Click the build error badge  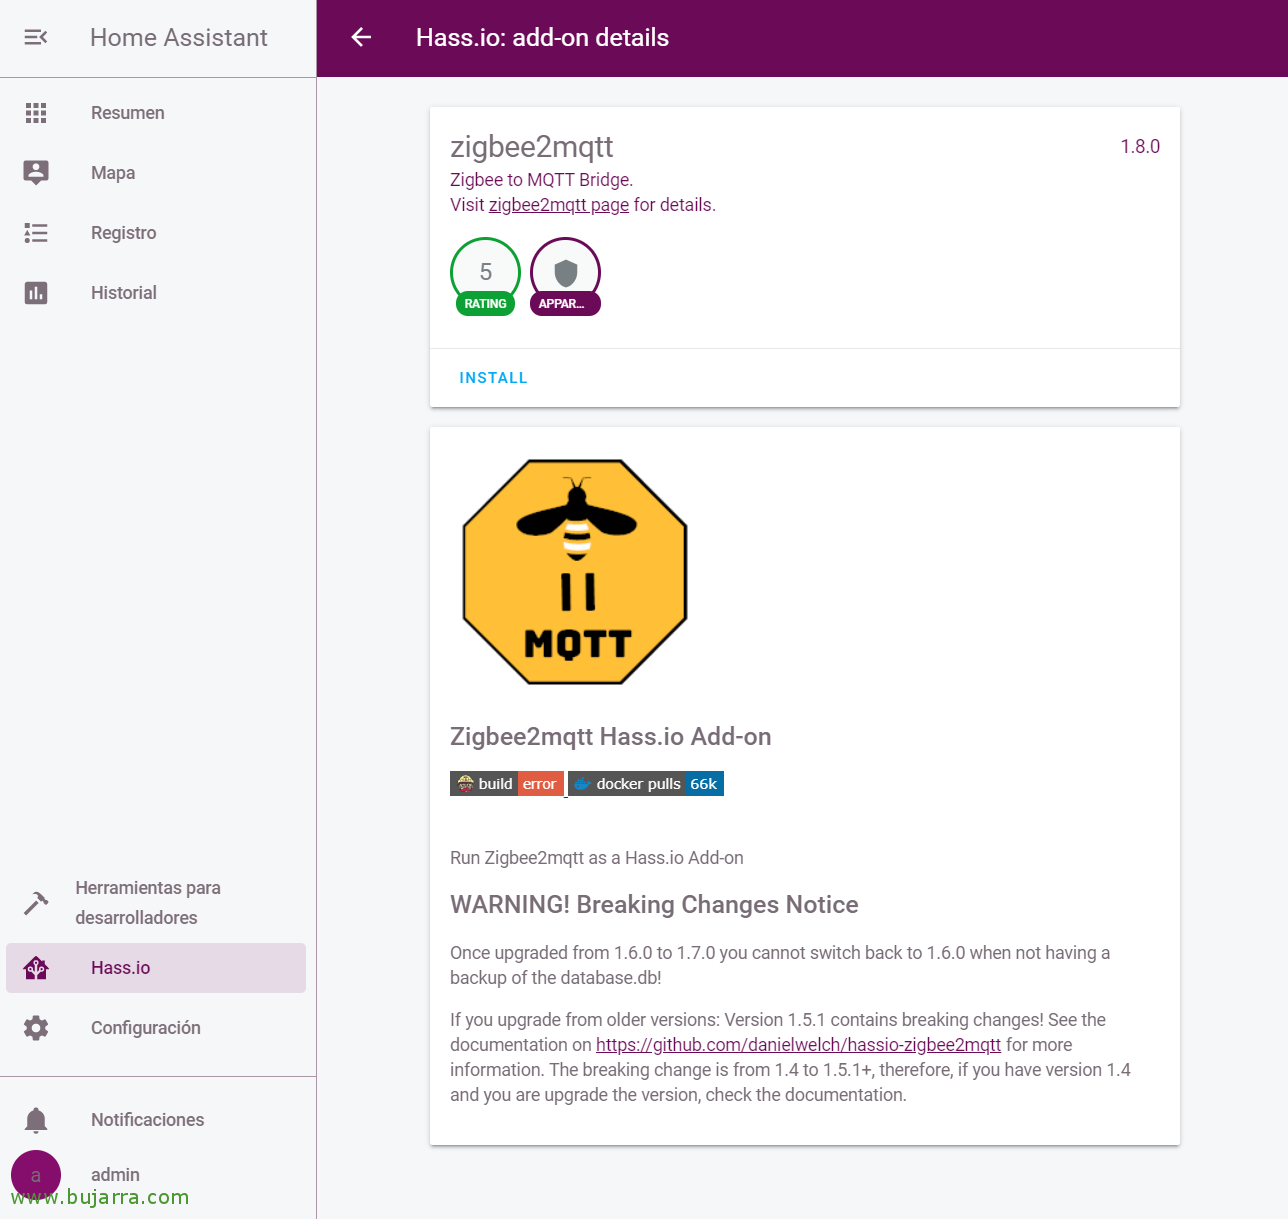point(507,784)
